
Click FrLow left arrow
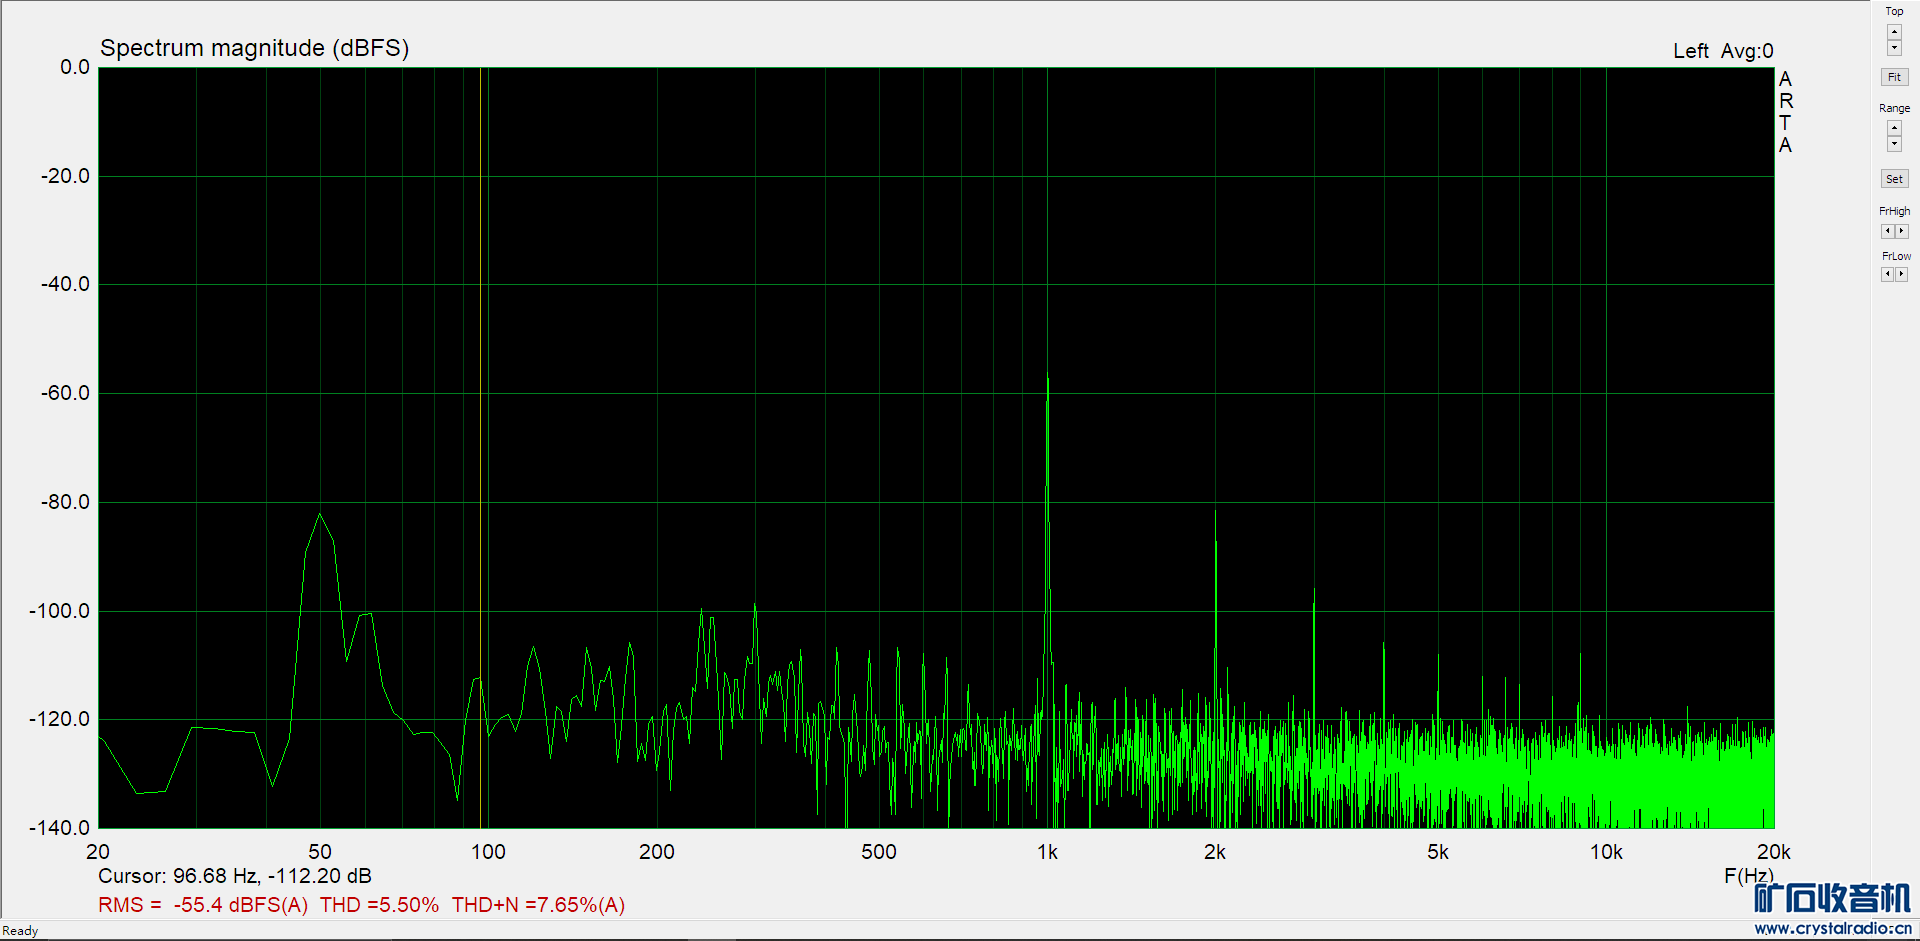pos(1887,275)
